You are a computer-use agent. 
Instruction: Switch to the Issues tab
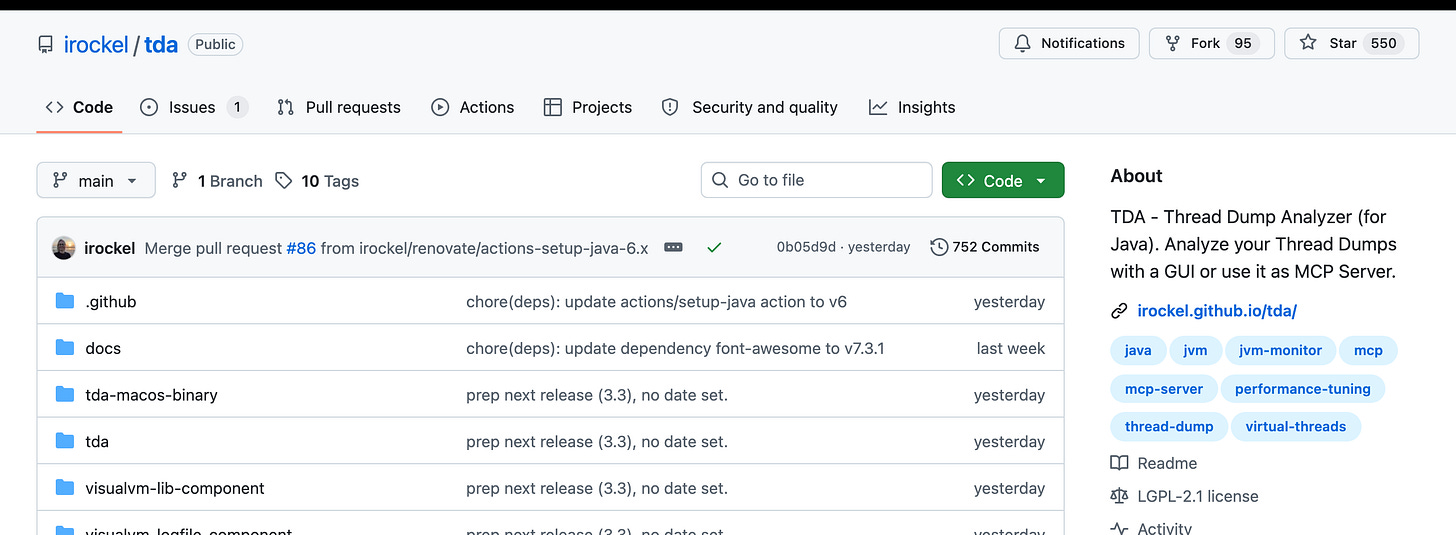[x=194, y=107]
